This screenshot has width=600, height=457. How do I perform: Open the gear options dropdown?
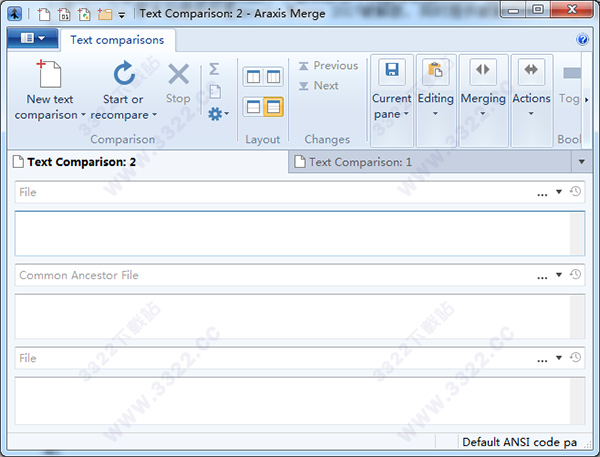point(218,114)
